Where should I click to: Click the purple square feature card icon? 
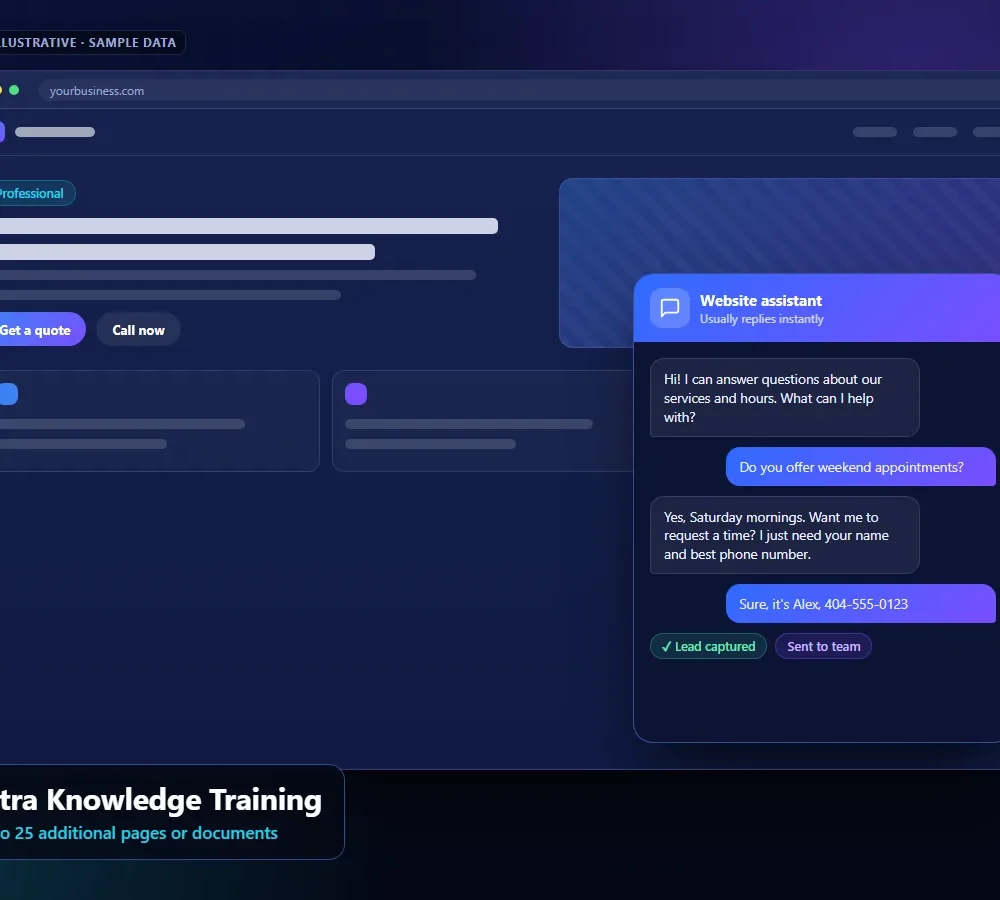(356, 394)
